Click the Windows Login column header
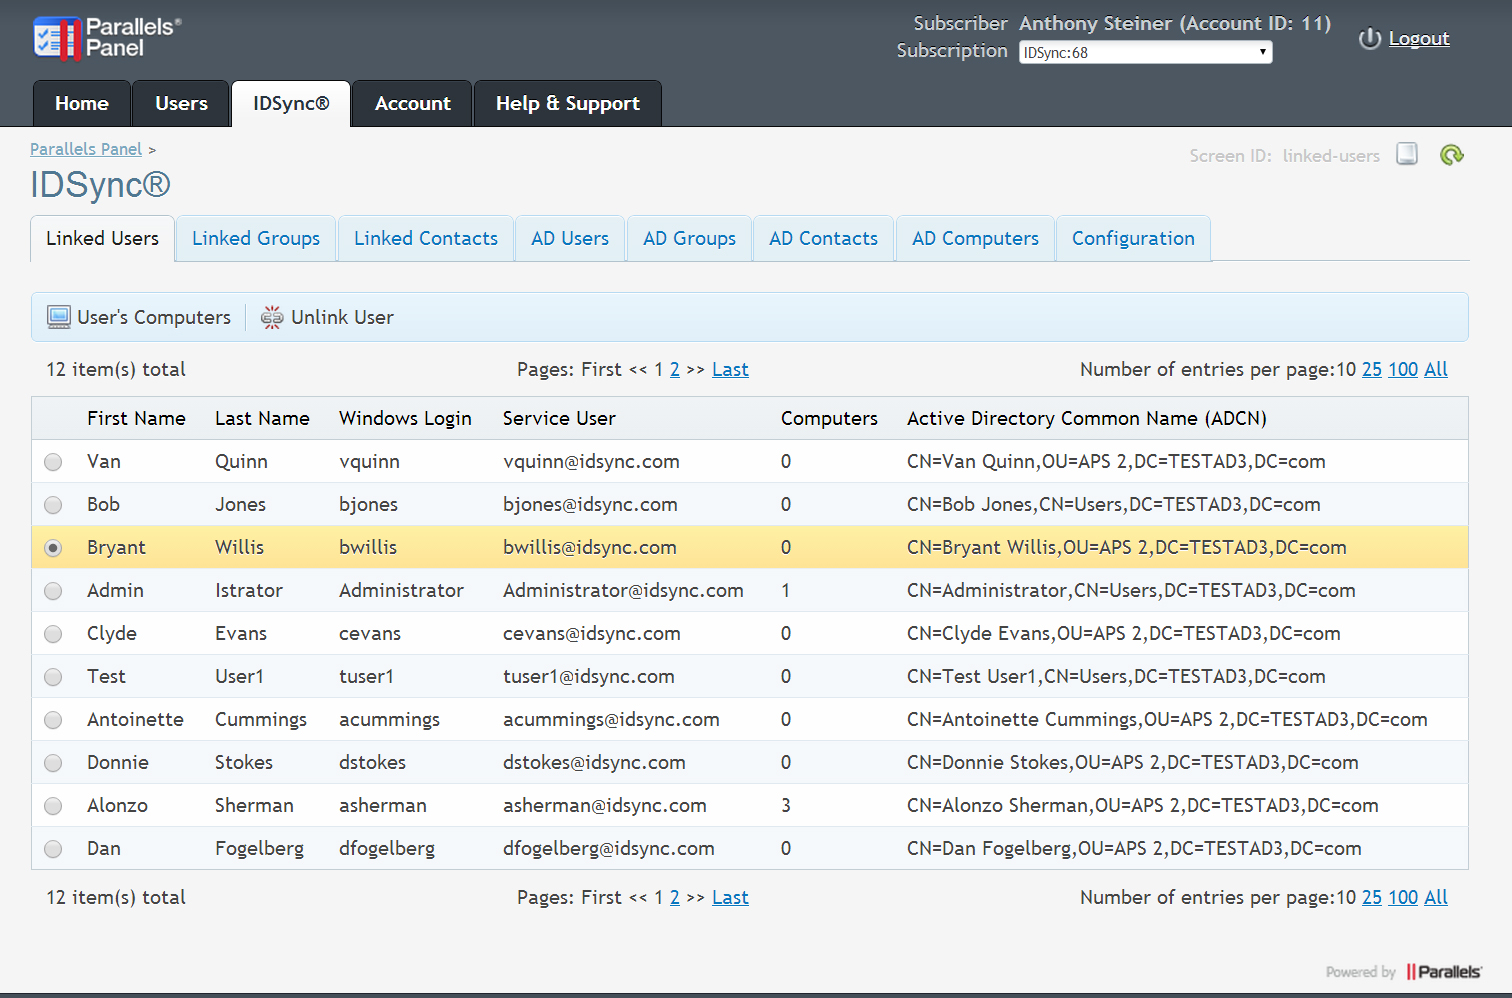This screenshot has height=998, width=1512. [x=405, y=419]
